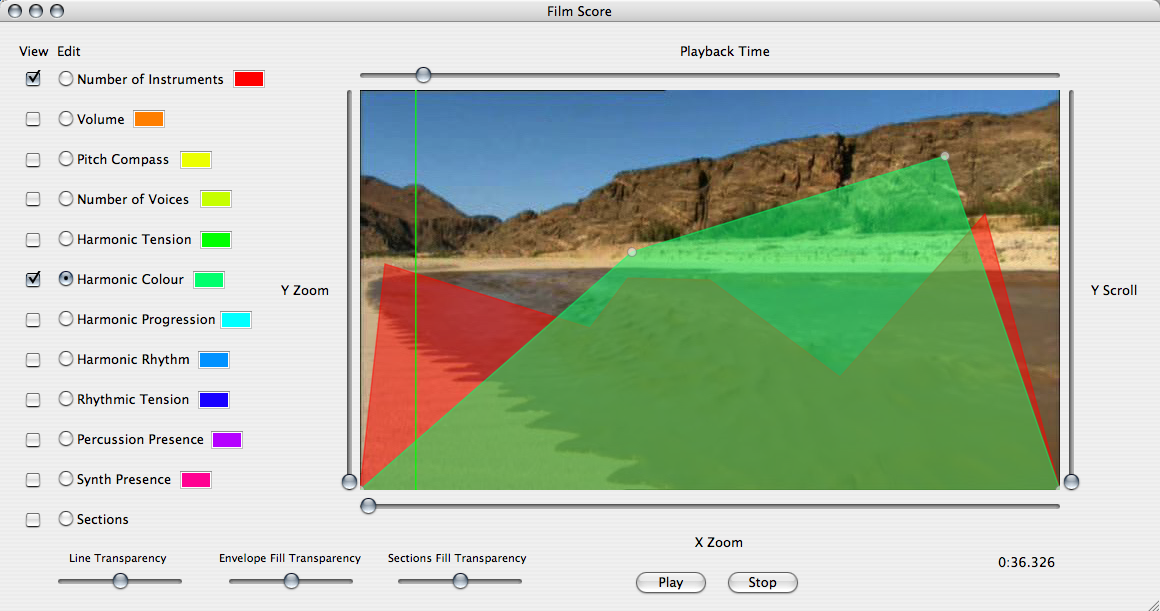Click the Y Scroll slider knob
The image size is (1160, 611).
point(1071,482)
